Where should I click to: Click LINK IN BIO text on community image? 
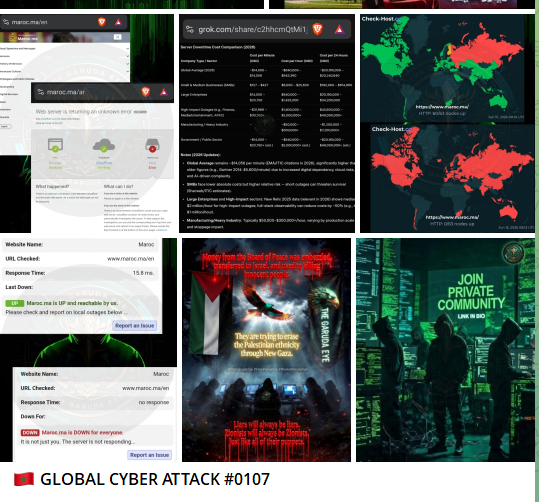[x=471, y=316]
